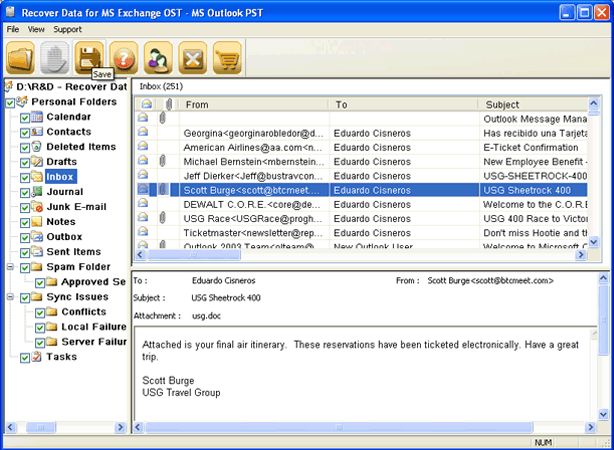Click the envelope icon column header
The height and width of the screenshot is (450, 614).
tap(146, 104)
